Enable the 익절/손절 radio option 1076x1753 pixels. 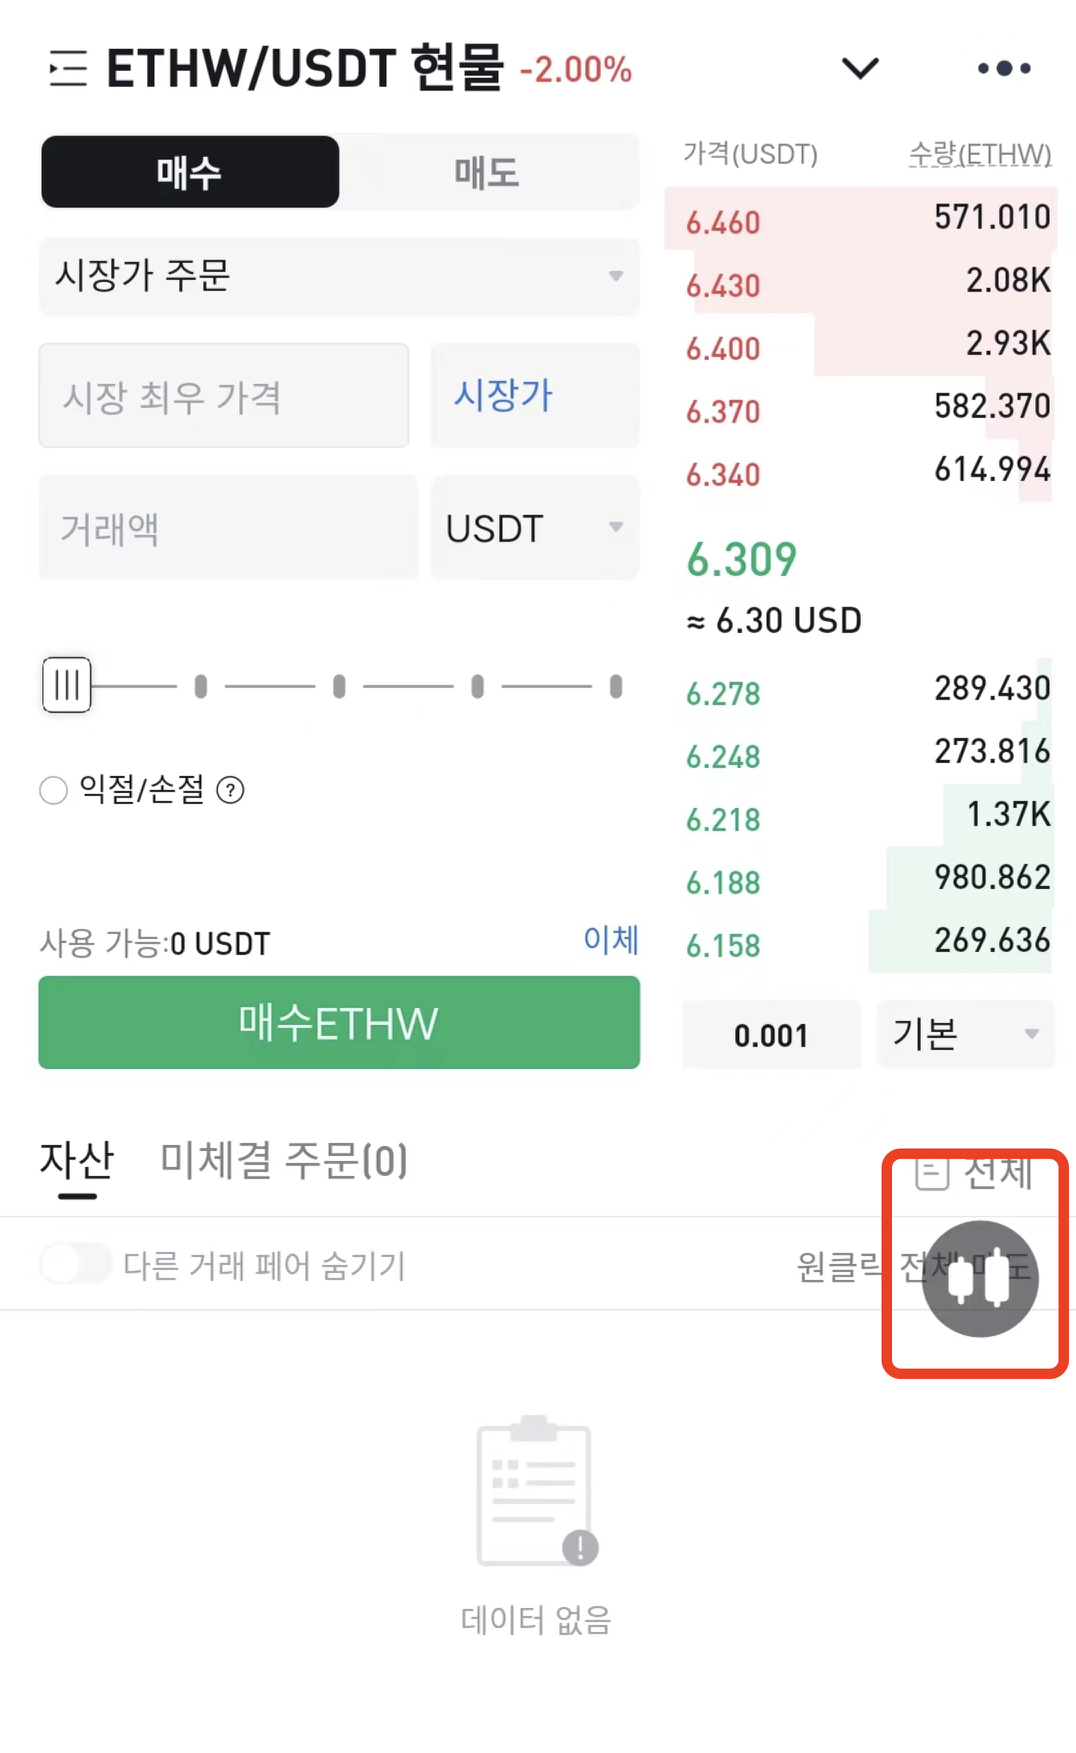[53, 791]
